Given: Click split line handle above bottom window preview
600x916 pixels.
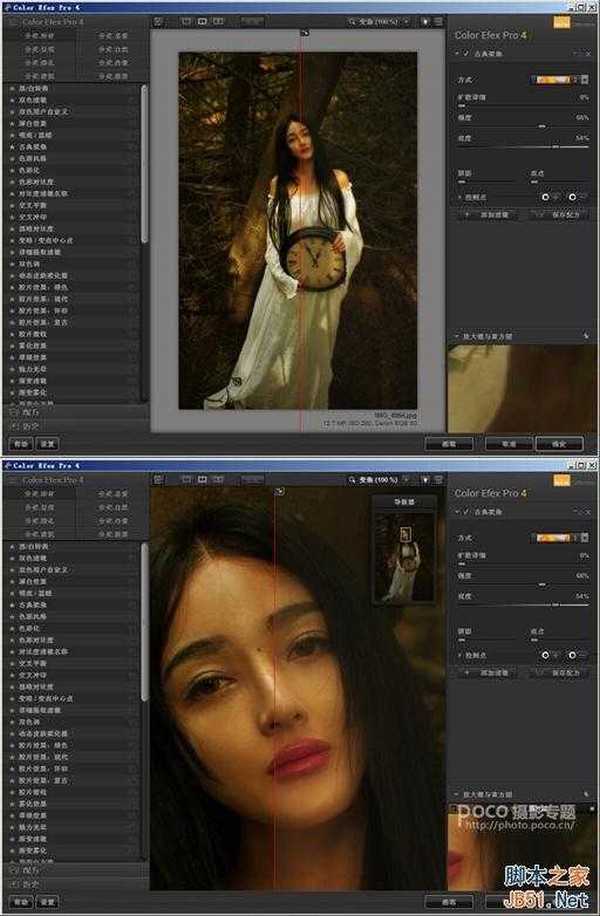Looking at the screenshot, I should click(x=279, y=491).
